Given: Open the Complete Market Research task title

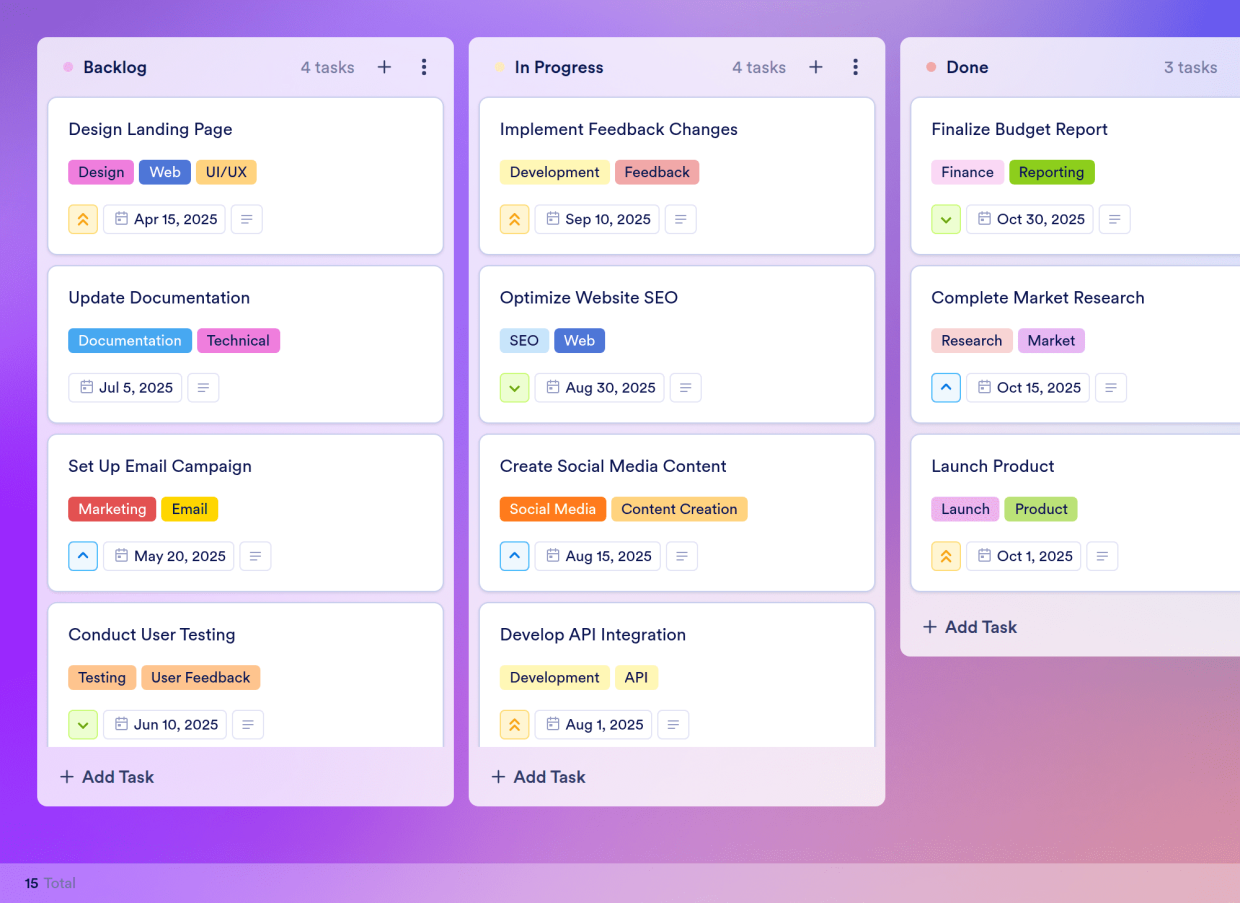Looking at the screenshot, I should point(1038,297).
